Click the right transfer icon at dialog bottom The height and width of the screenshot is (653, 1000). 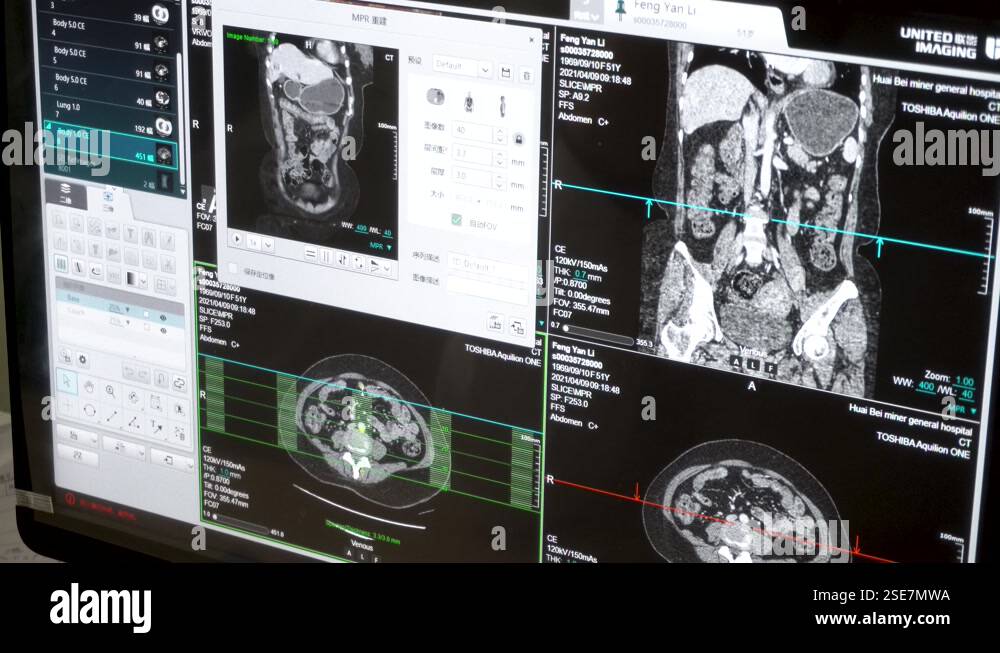click(517, 326)
